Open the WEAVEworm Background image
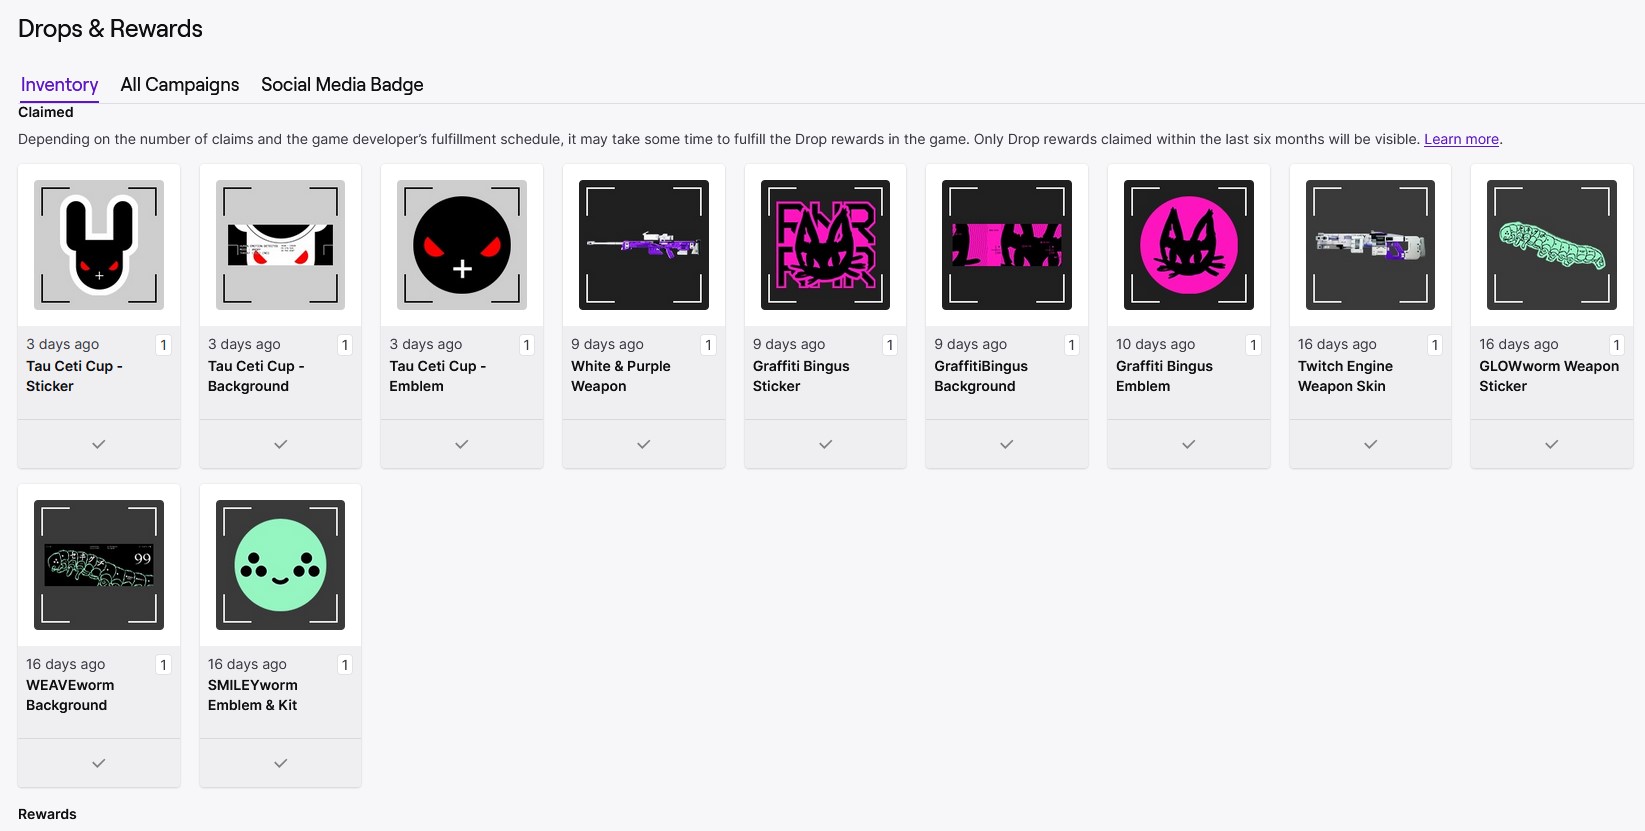Screen dimensions: 1645x831 [99, 565]
